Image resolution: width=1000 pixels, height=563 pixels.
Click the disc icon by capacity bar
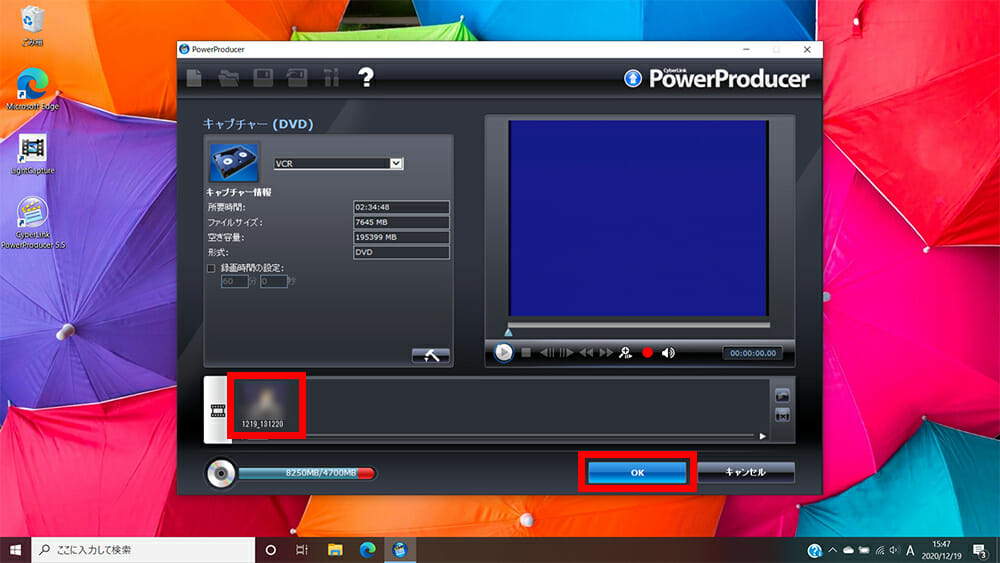point(221,474)
